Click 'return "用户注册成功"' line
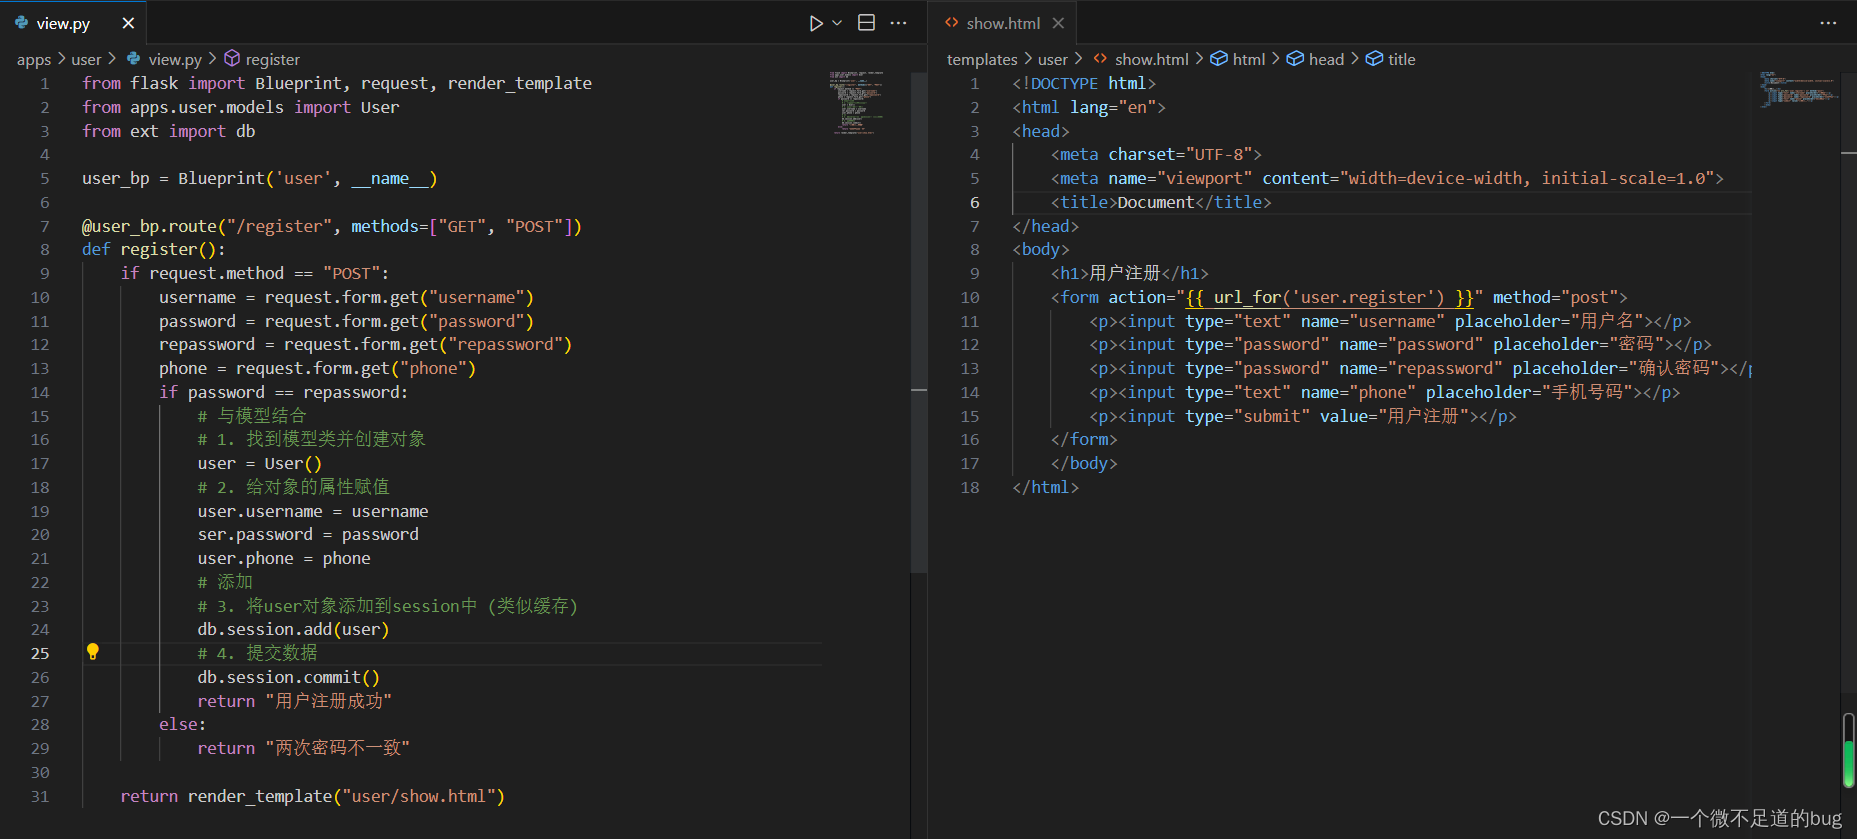 coord(294,701)
